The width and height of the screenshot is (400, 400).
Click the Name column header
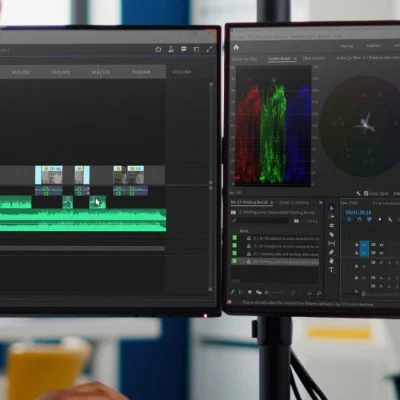pyautogui.click(x=244, y=231)
